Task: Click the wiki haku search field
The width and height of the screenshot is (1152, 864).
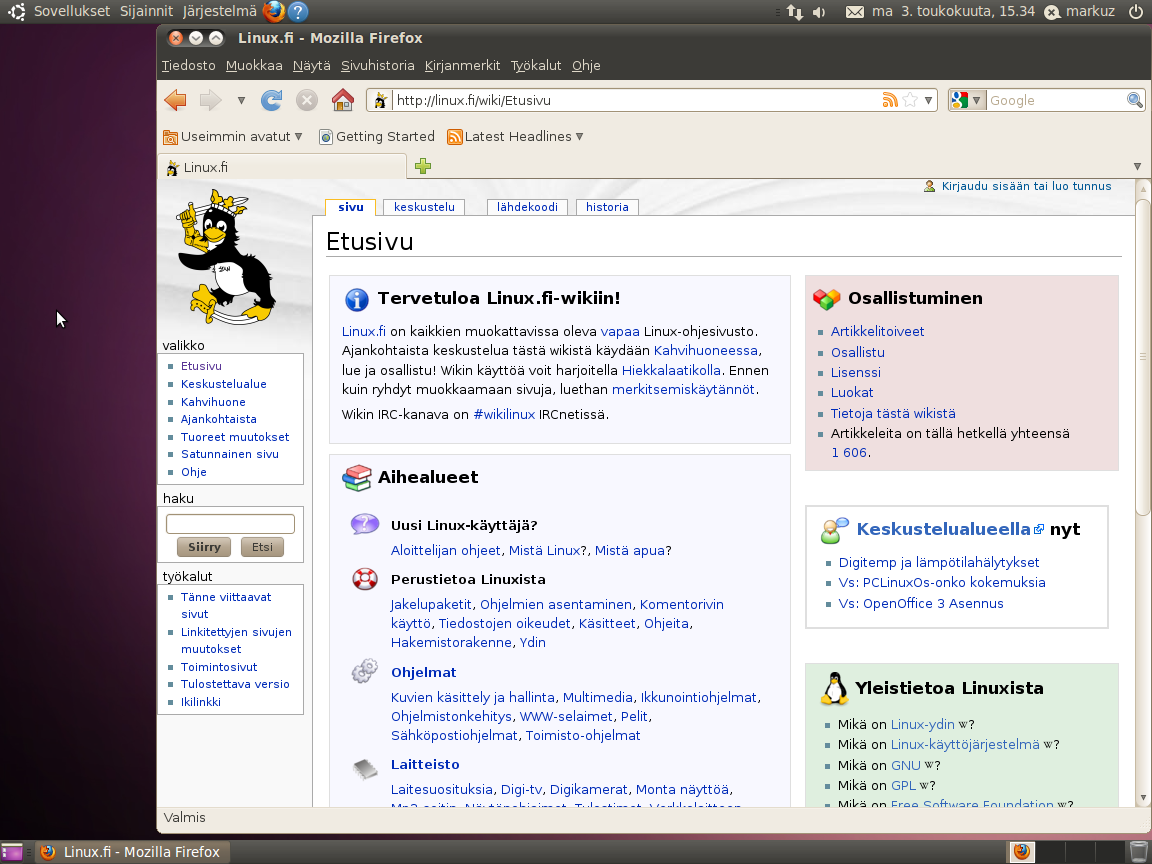Action: coord(230,524)
